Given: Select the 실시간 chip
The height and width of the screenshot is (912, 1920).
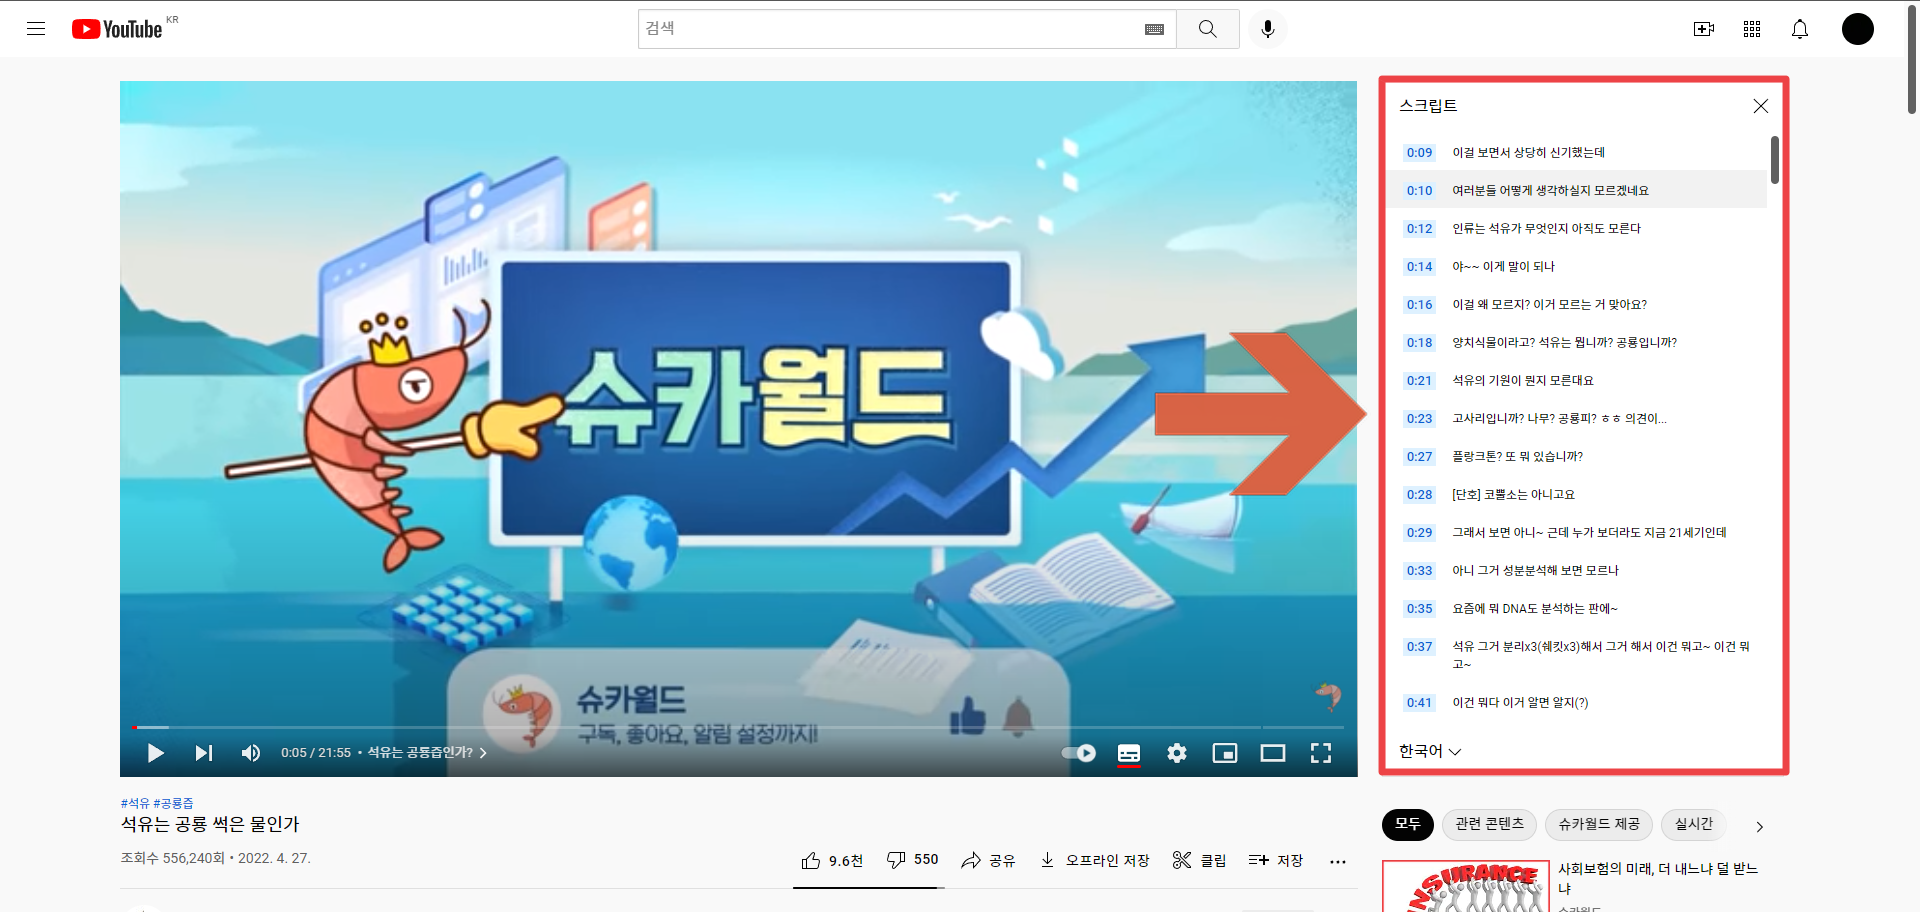Looking at the screenshot, I should [1694, 824].
